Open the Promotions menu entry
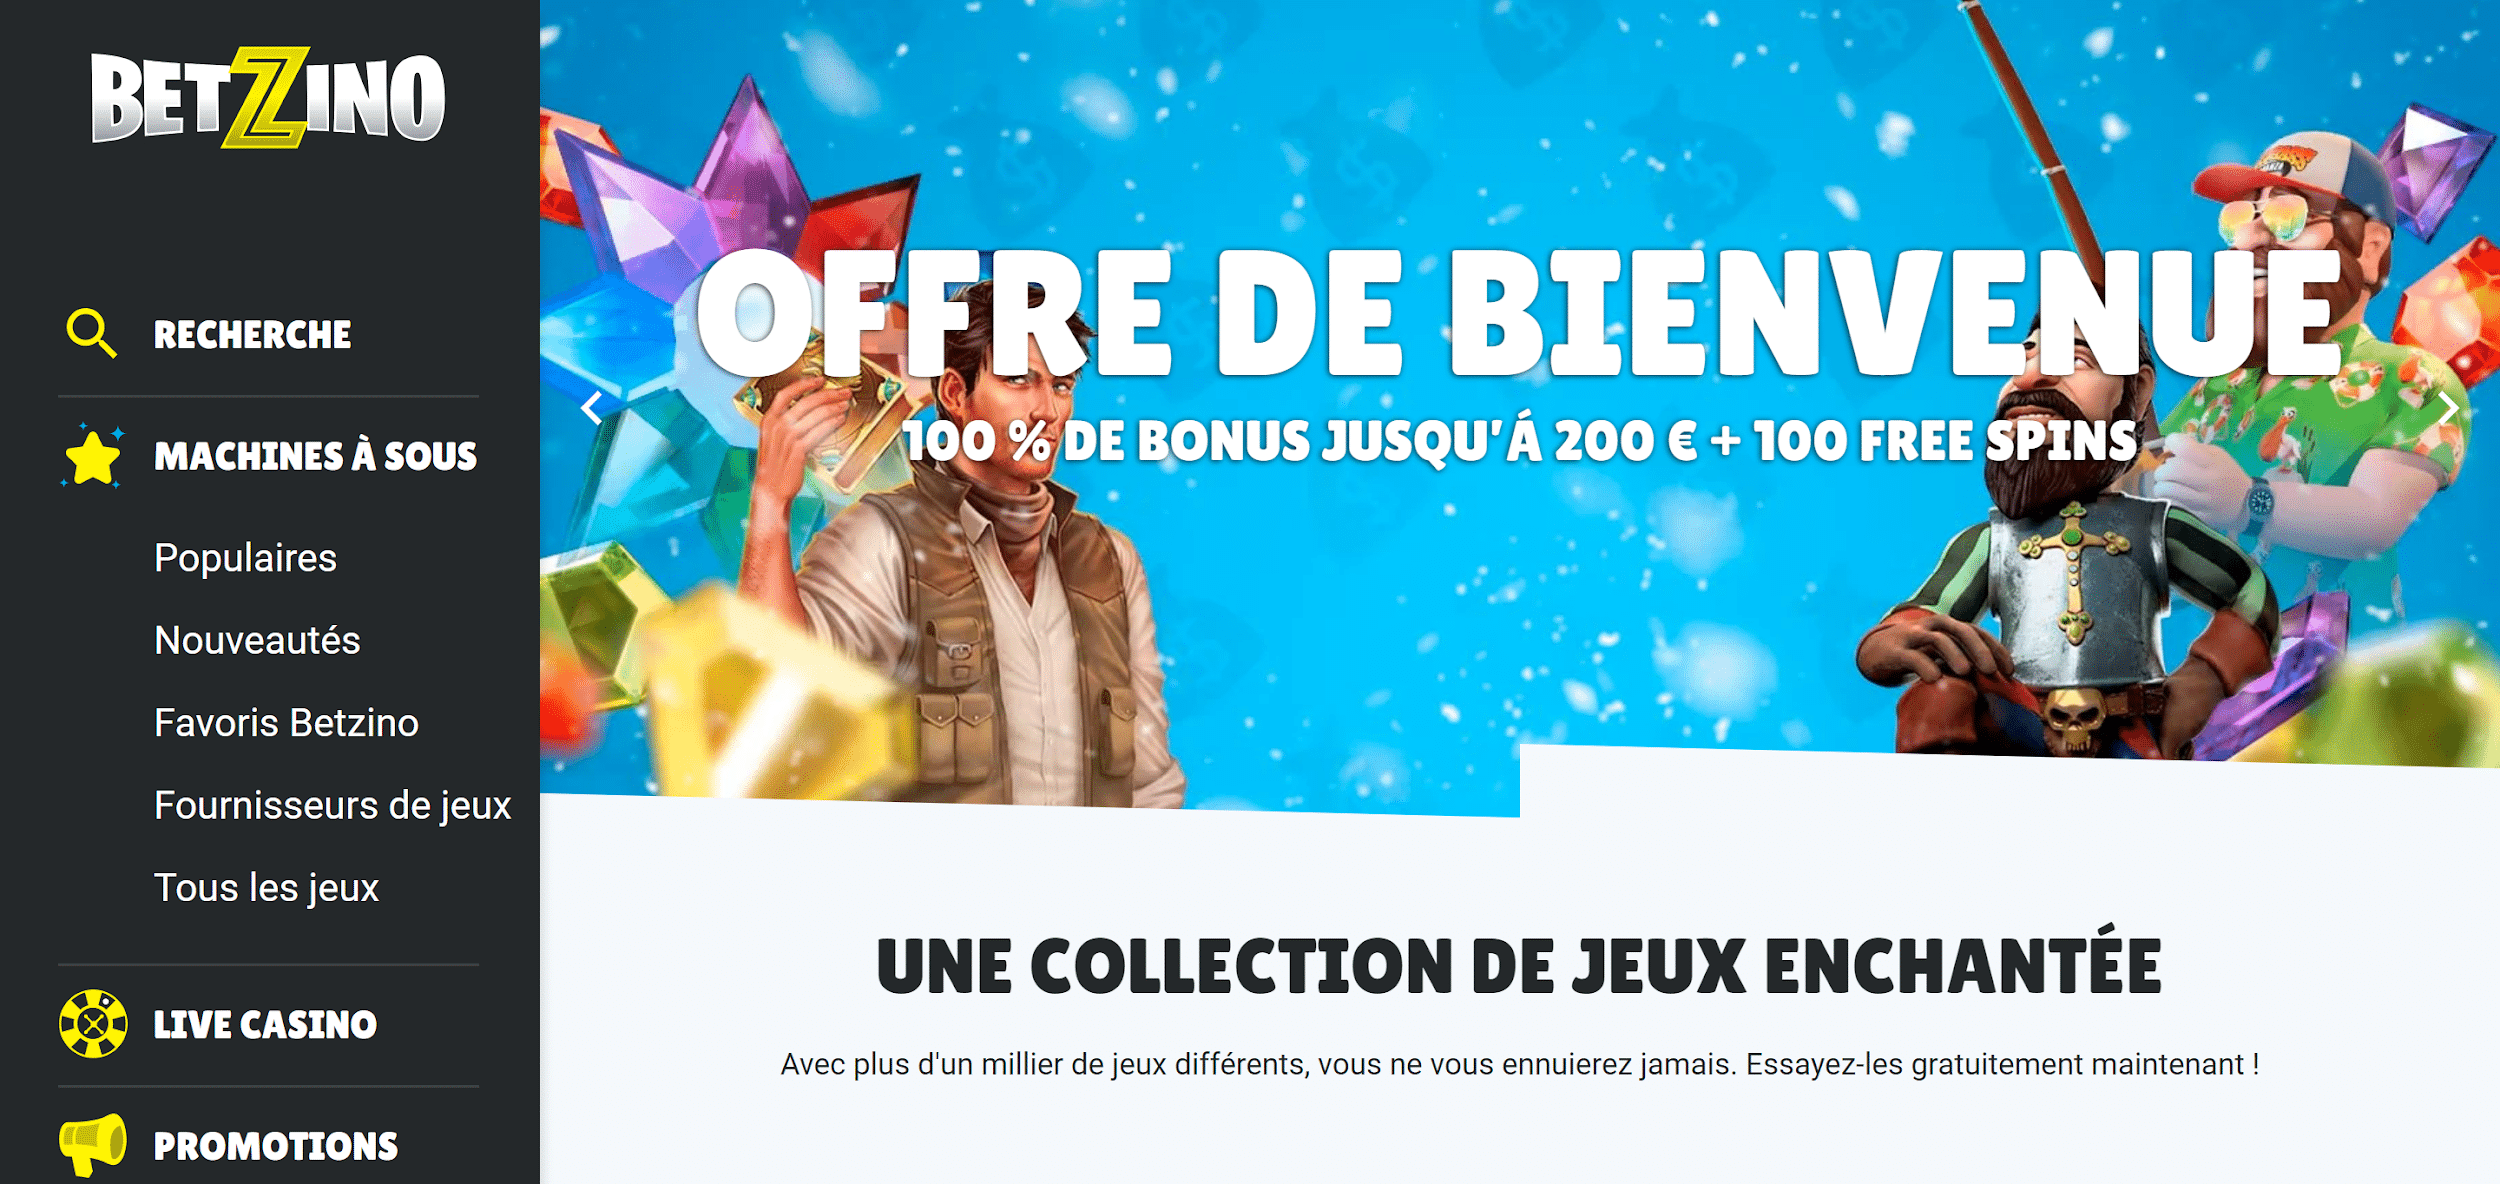 point(276,1146)
